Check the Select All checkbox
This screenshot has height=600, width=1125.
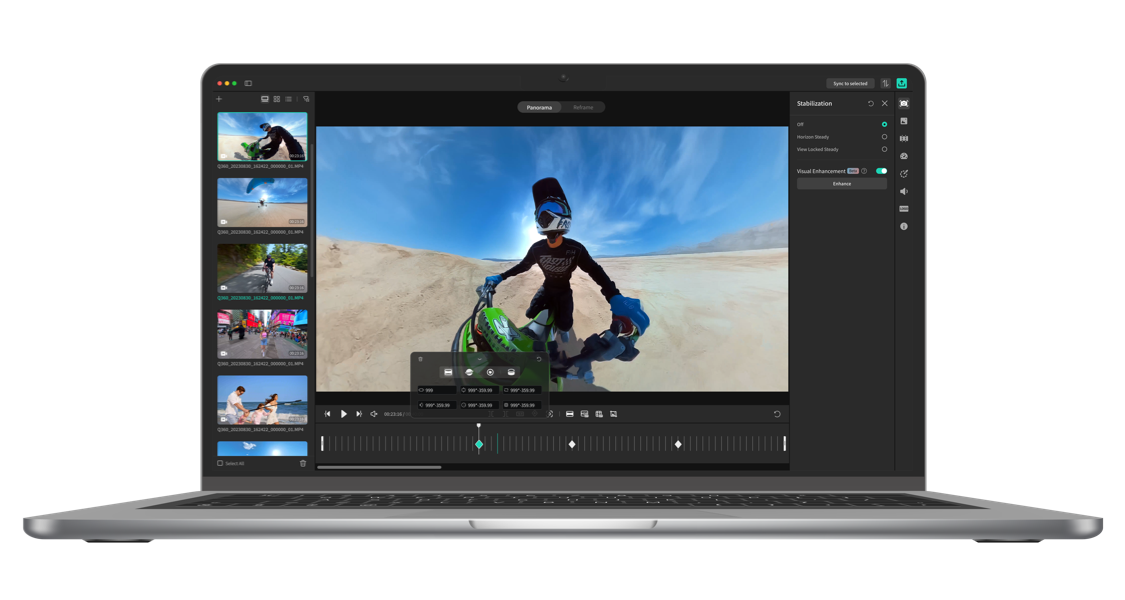[221, 463]
